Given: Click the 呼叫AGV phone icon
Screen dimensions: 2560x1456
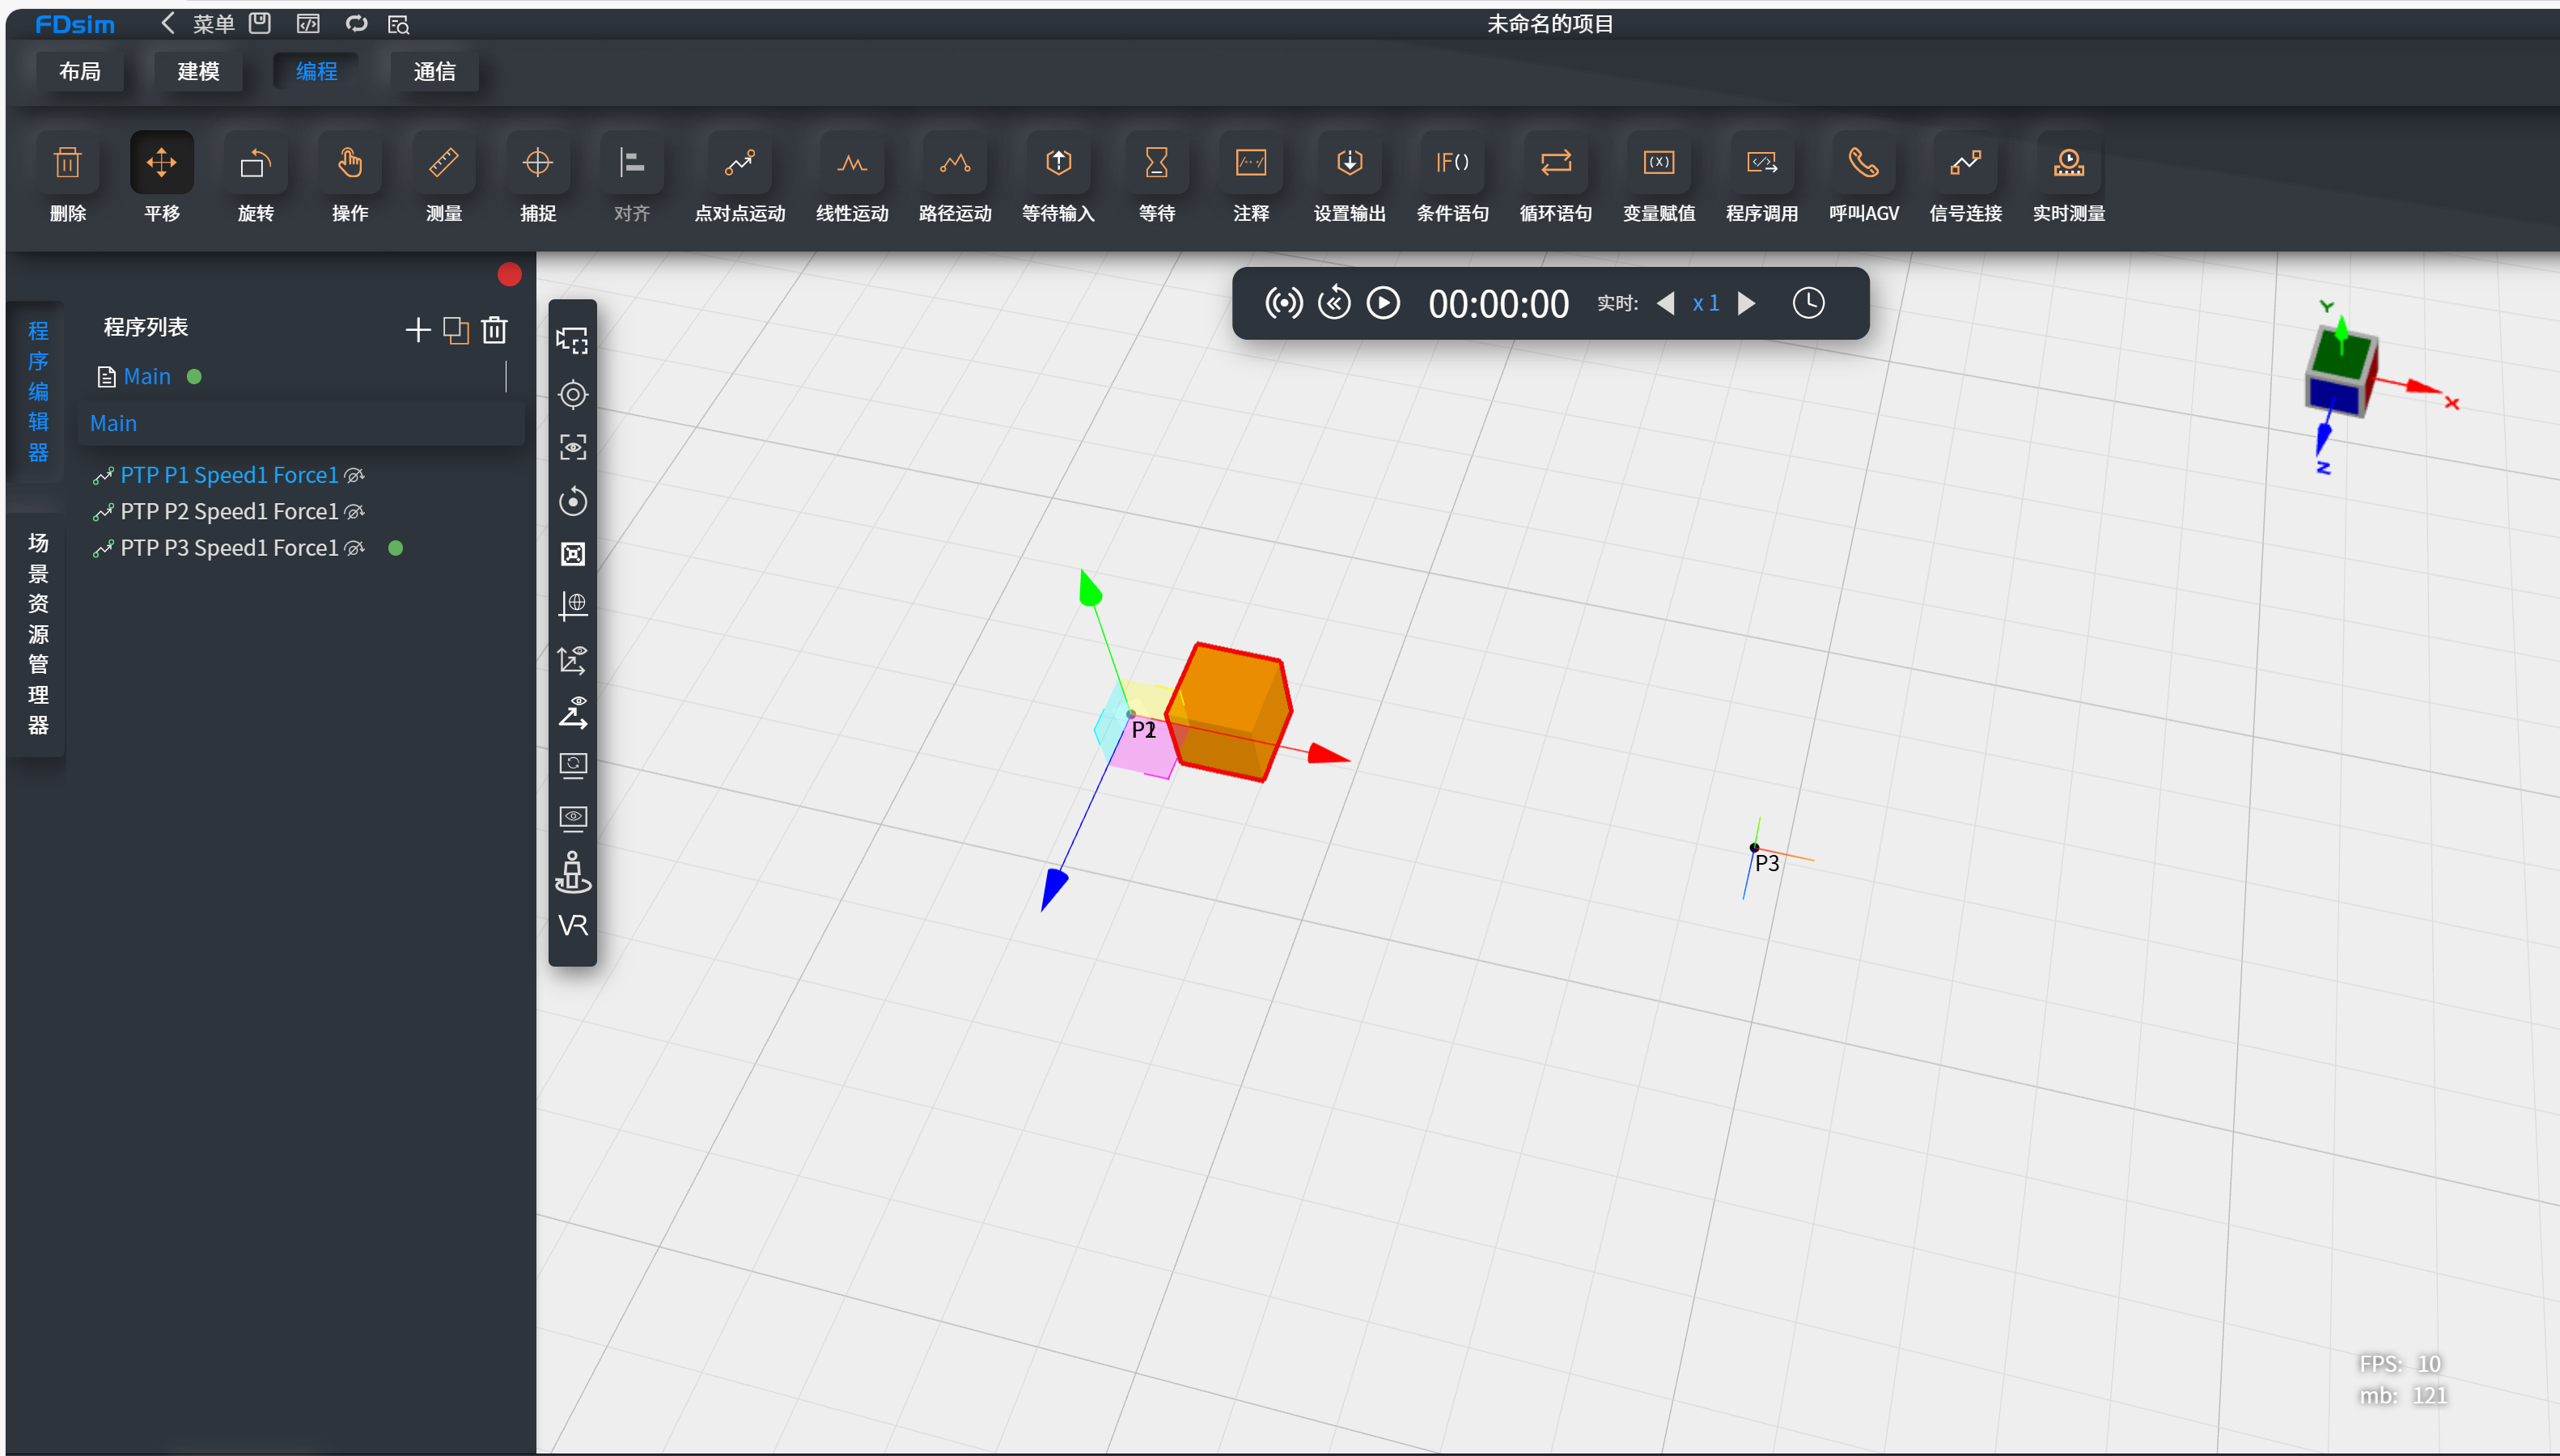Looking at the screenshot, I should 1863,163.
